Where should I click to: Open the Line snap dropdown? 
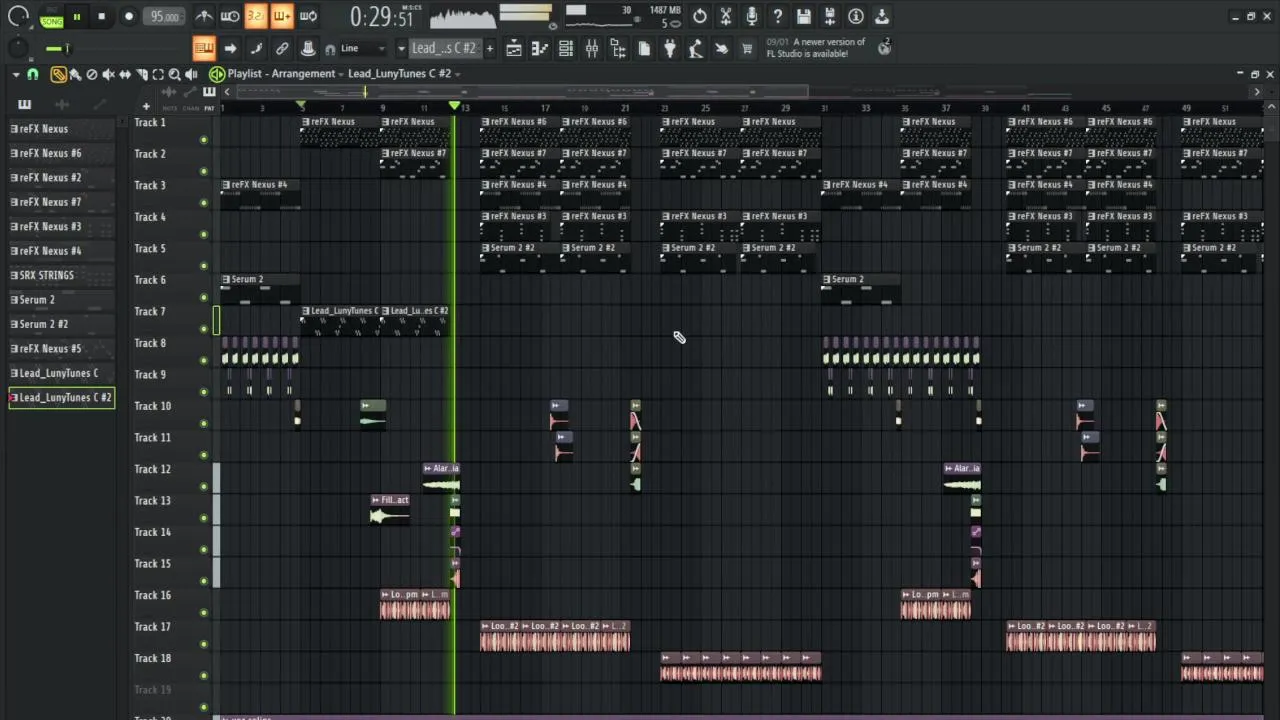[x=362, y=48]
